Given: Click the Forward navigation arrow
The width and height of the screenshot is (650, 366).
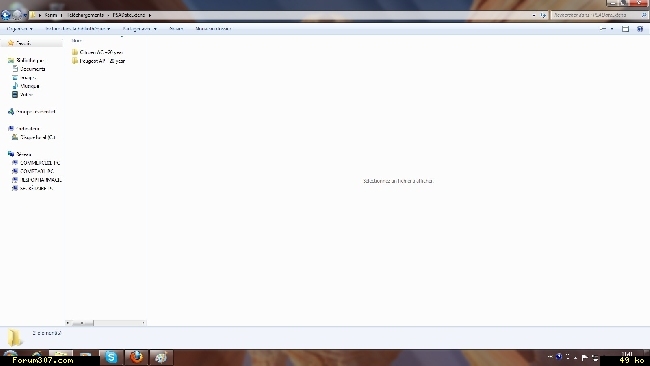Looking at the screenshot, I should coord(17,15).
